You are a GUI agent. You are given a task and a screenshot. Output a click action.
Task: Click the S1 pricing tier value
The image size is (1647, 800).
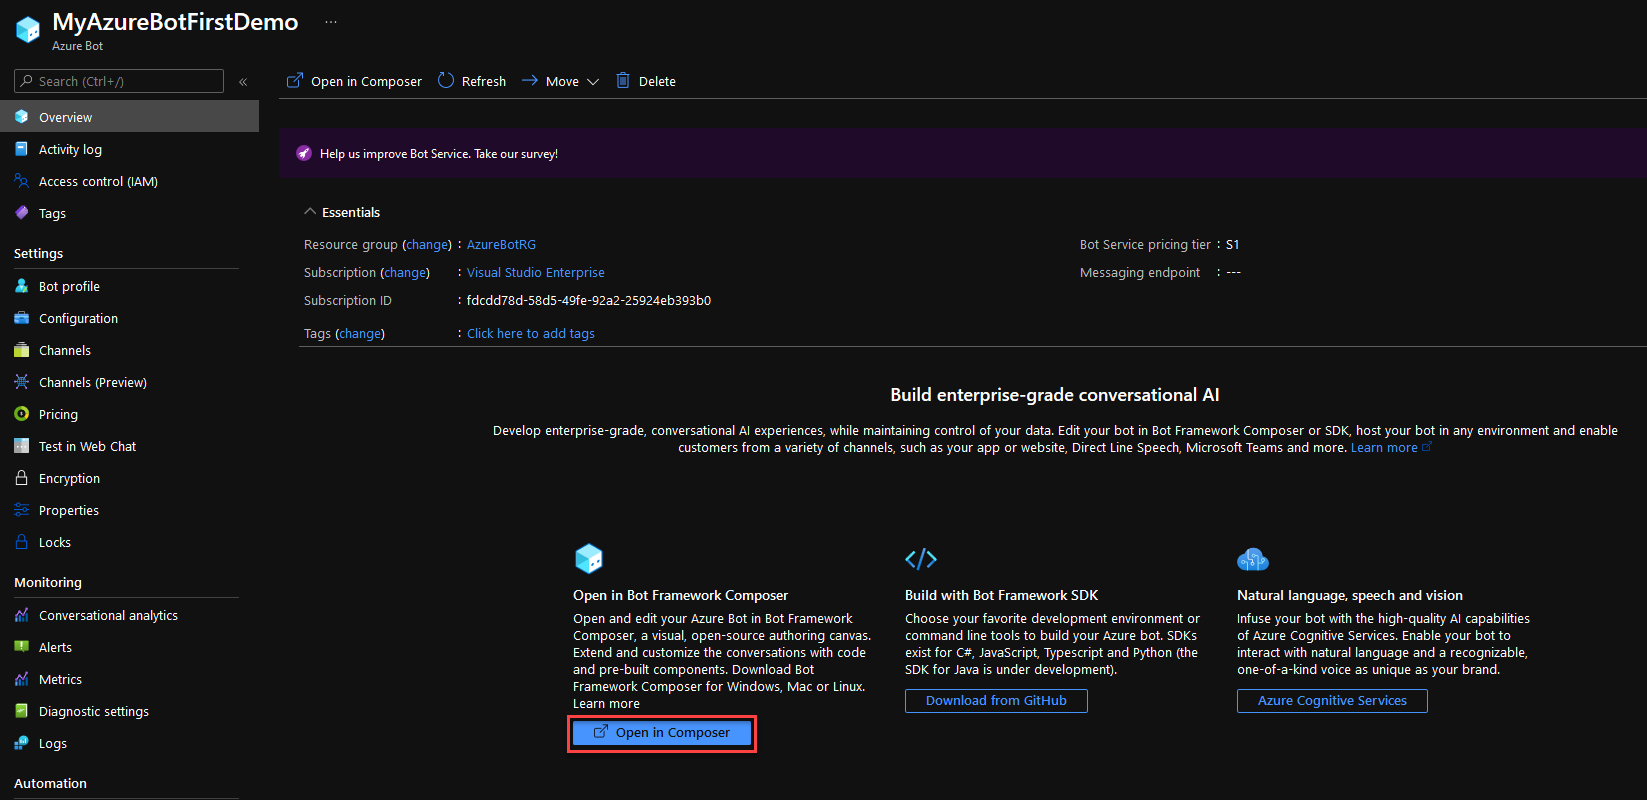click(x=1232, y=244)
